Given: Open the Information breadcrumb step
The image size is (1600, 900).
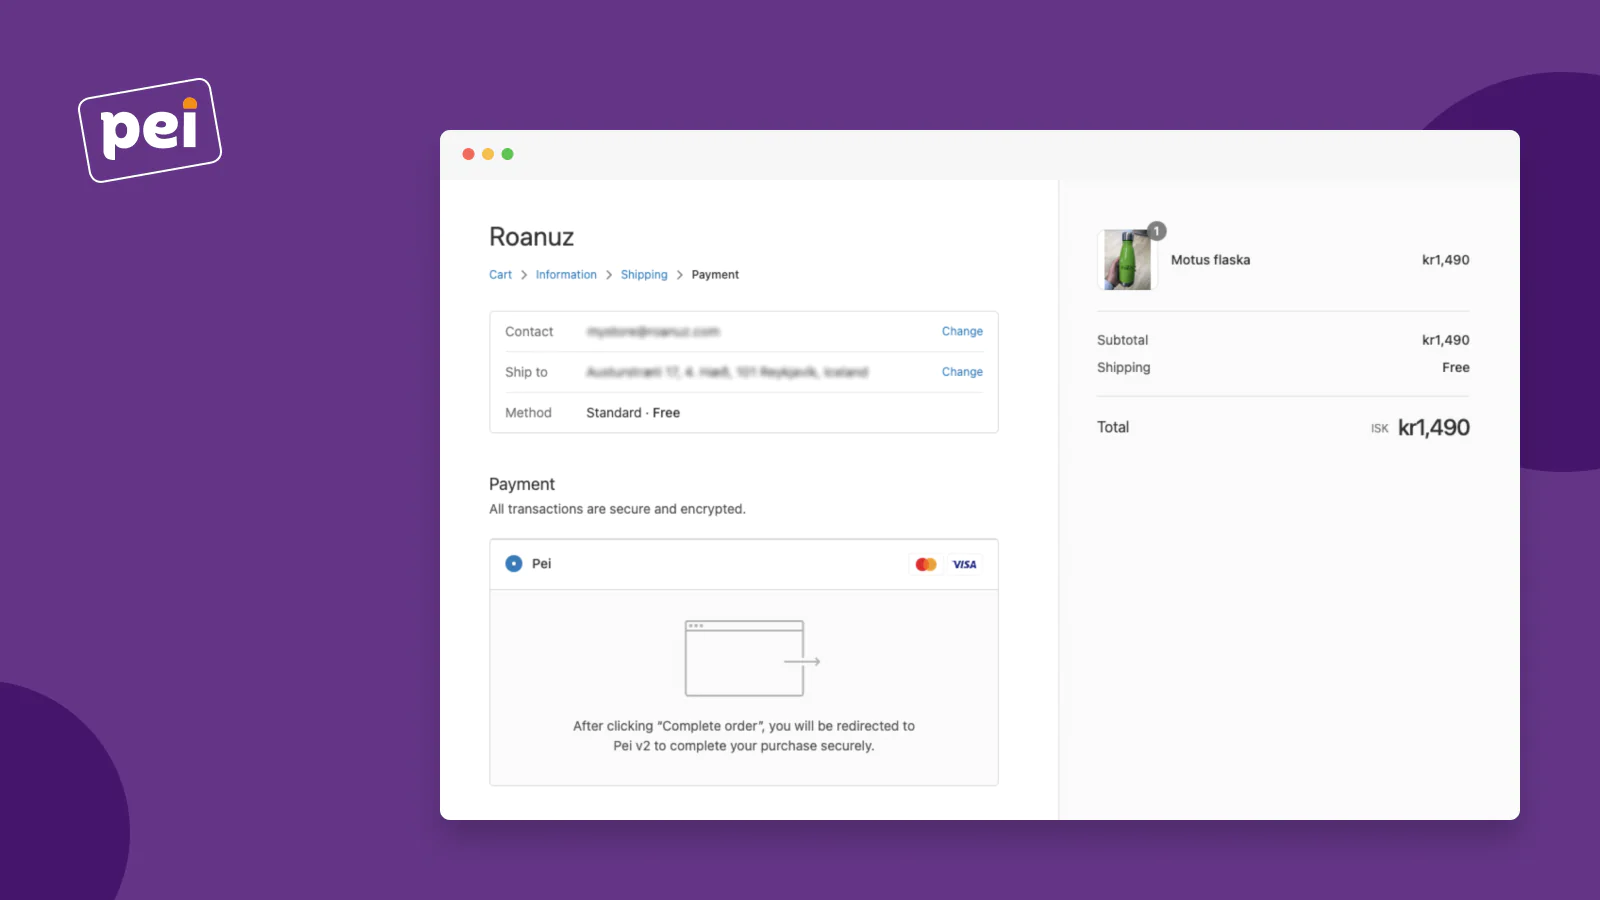Looking at the screenshot, I should (x=566, y=275).
